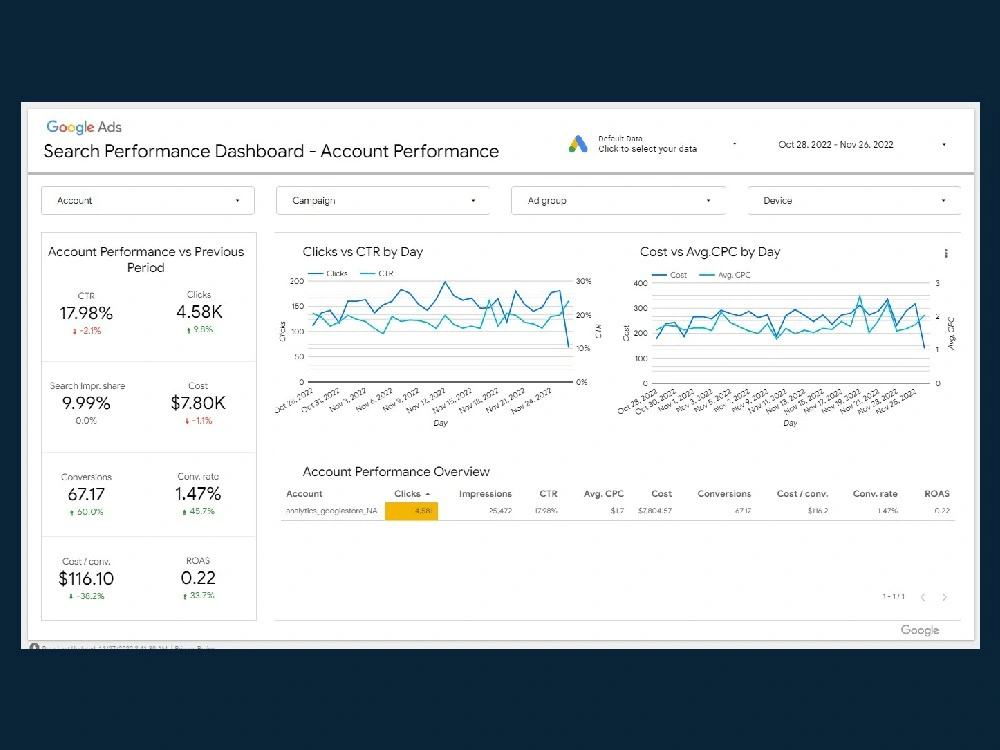
Task: Sort table by Conversions column header
Action: [724, 494]
